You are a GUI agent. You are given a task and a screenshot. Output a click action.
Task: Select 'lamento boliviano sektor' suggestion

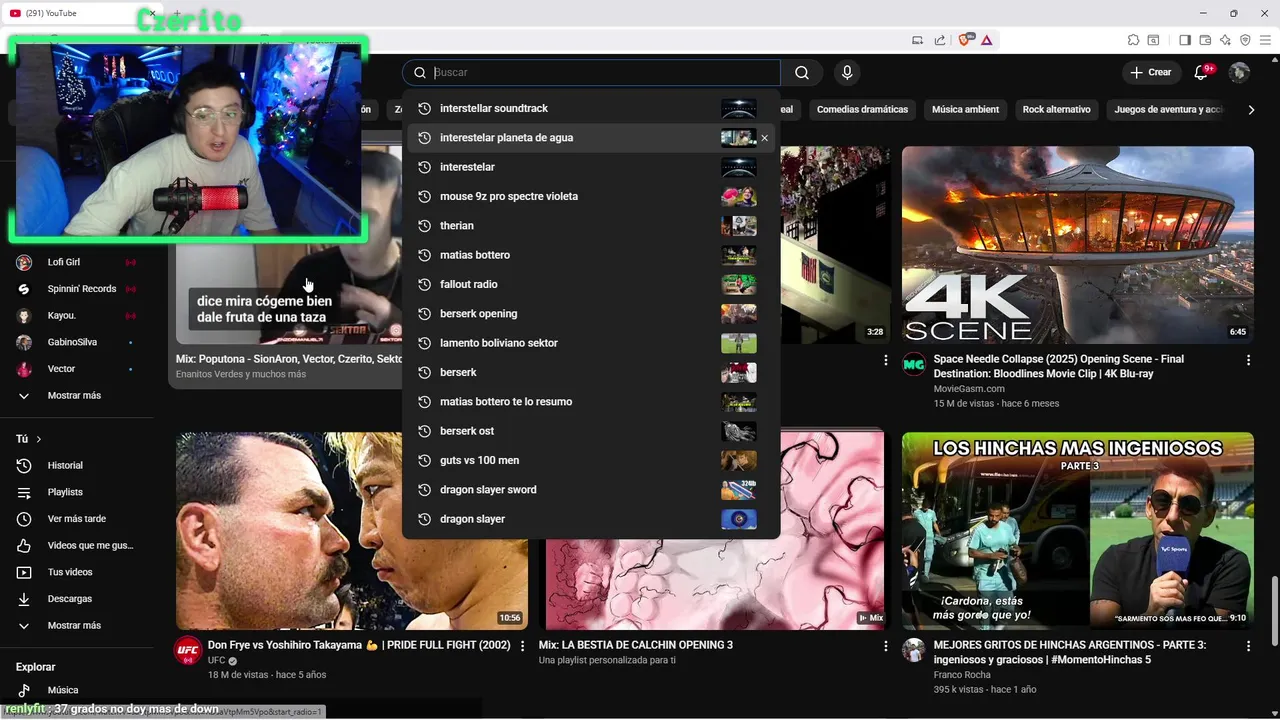coord(591,343)
